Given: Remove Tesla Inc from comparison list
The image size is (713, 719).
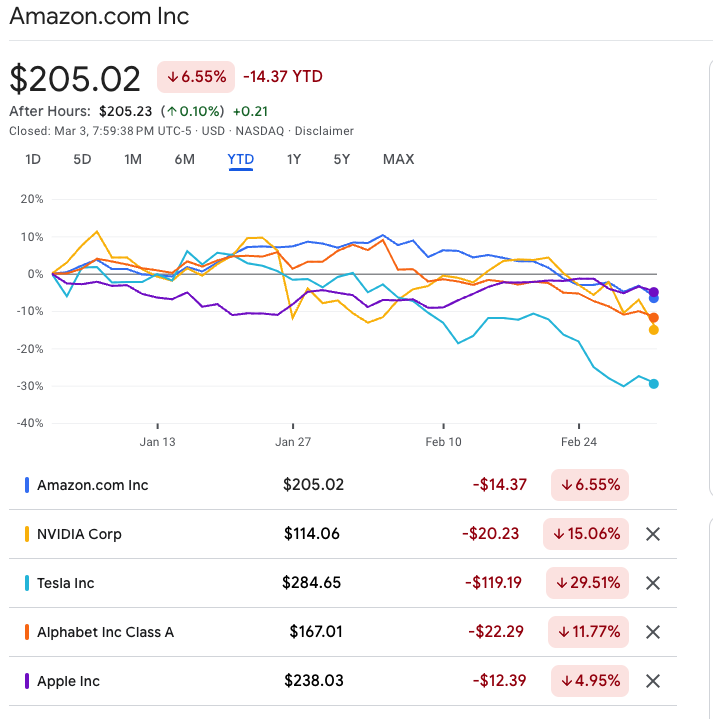Looking at the screenshot, I should [x=653, y=583].
